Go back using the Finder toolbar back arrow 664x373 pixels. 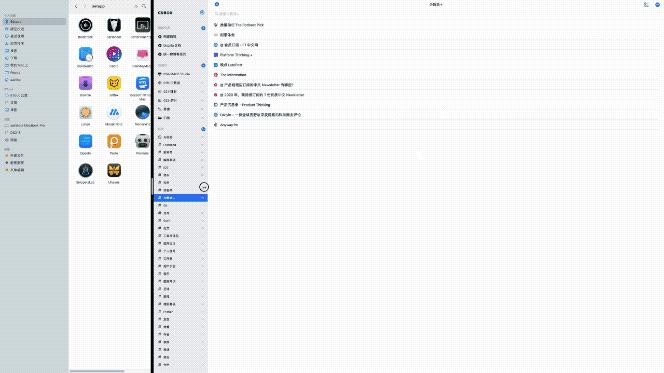click(x=76, y=6)
